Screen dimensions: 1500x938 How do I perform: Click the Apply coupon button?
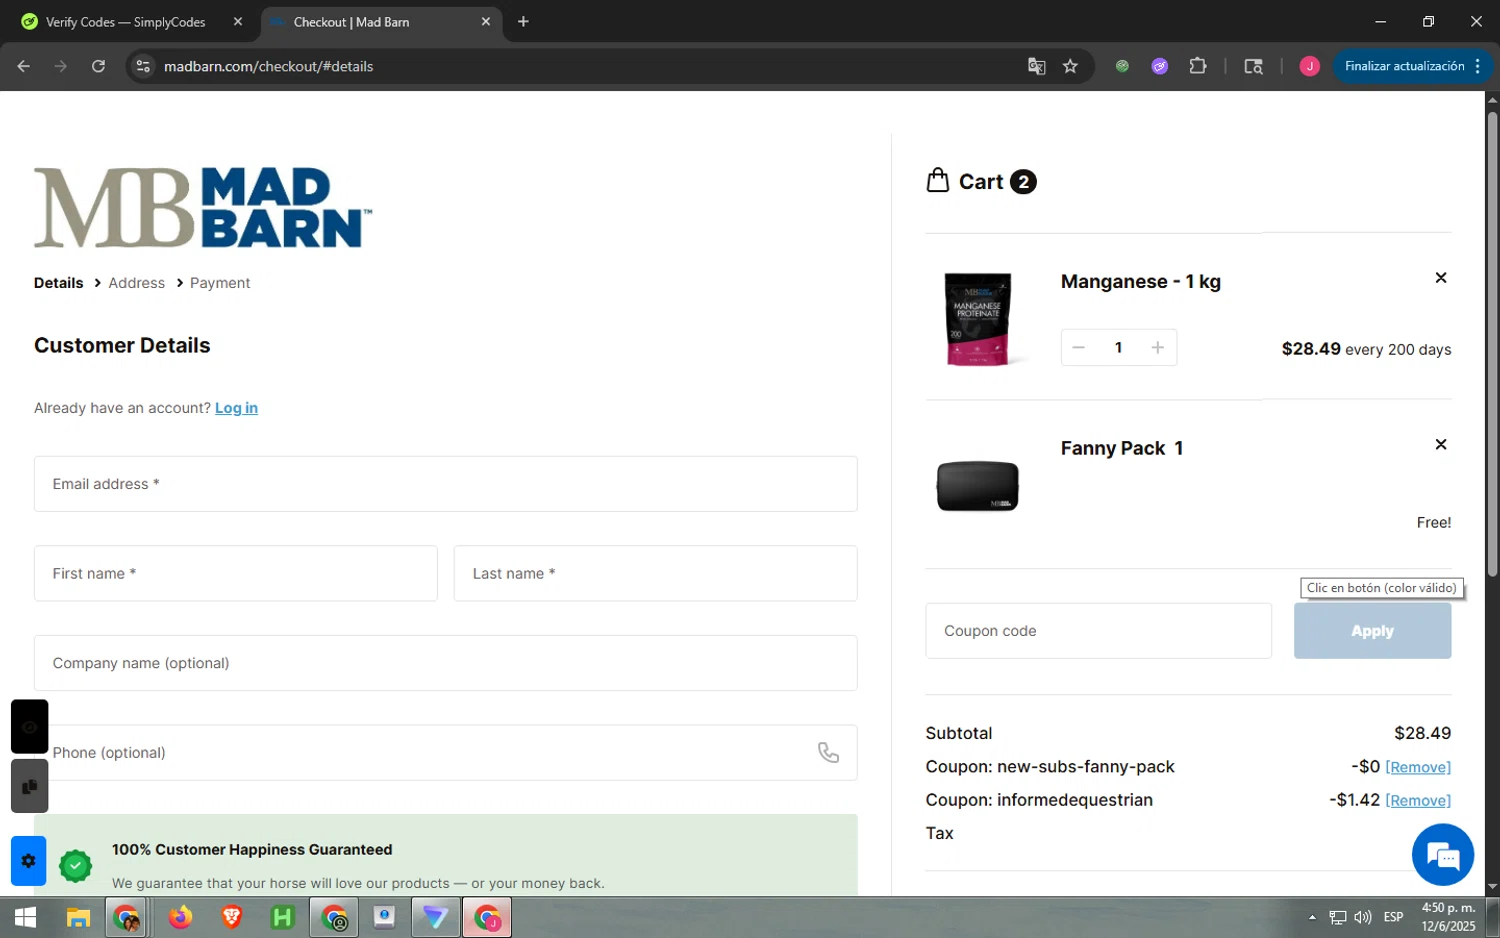[1372, 631]
